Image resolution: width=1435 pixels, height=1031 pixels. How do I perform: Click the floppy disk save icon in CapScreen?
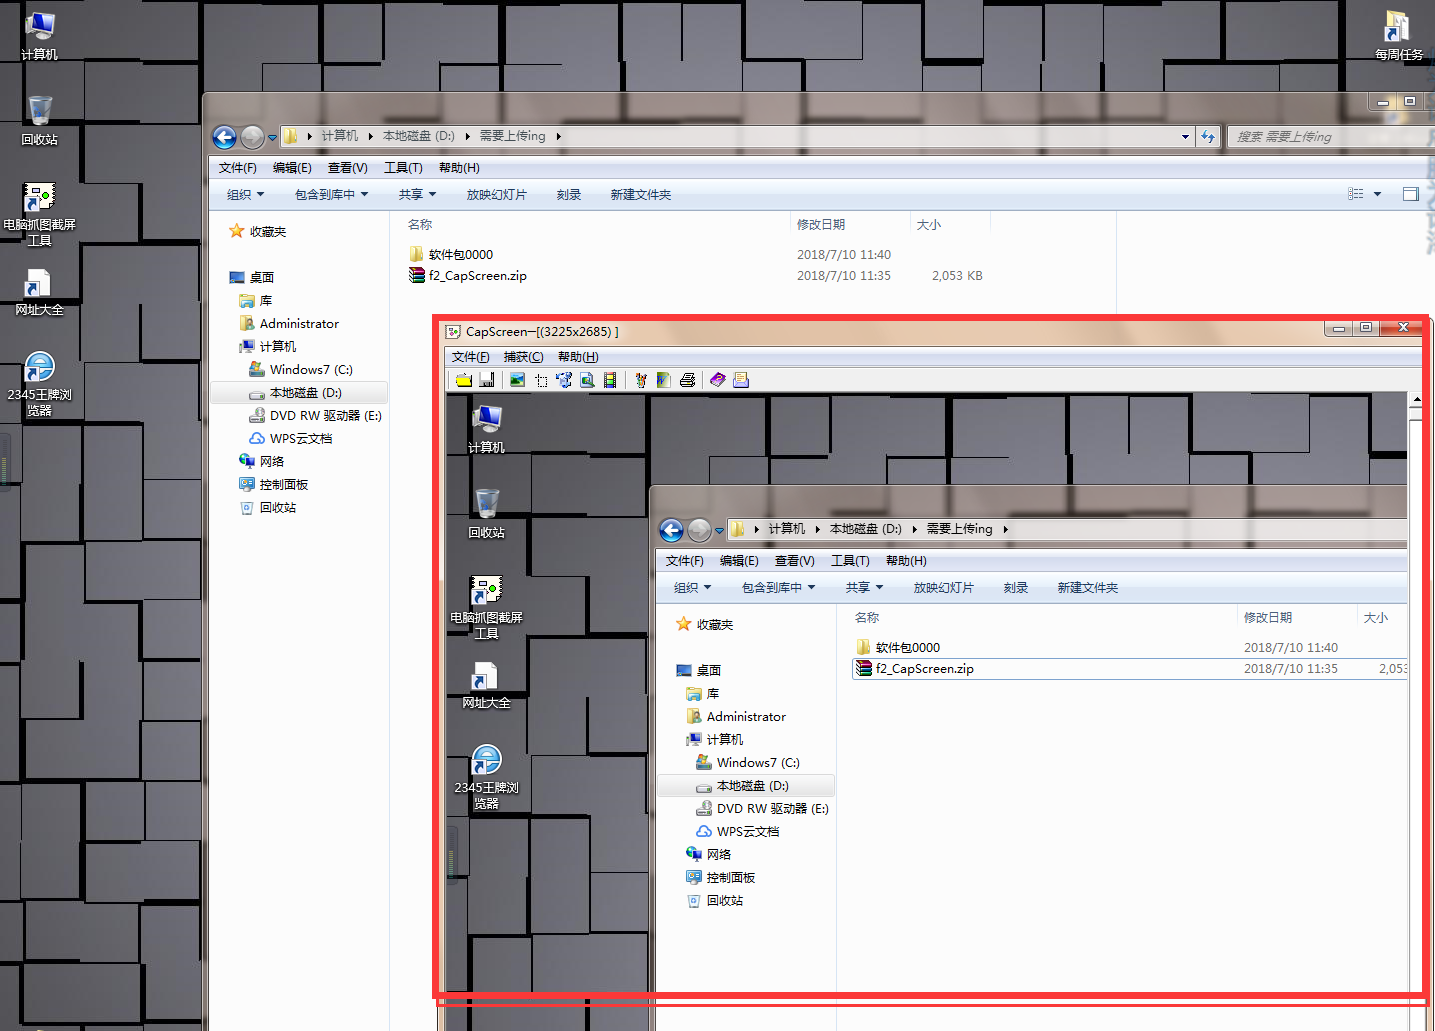487,380
